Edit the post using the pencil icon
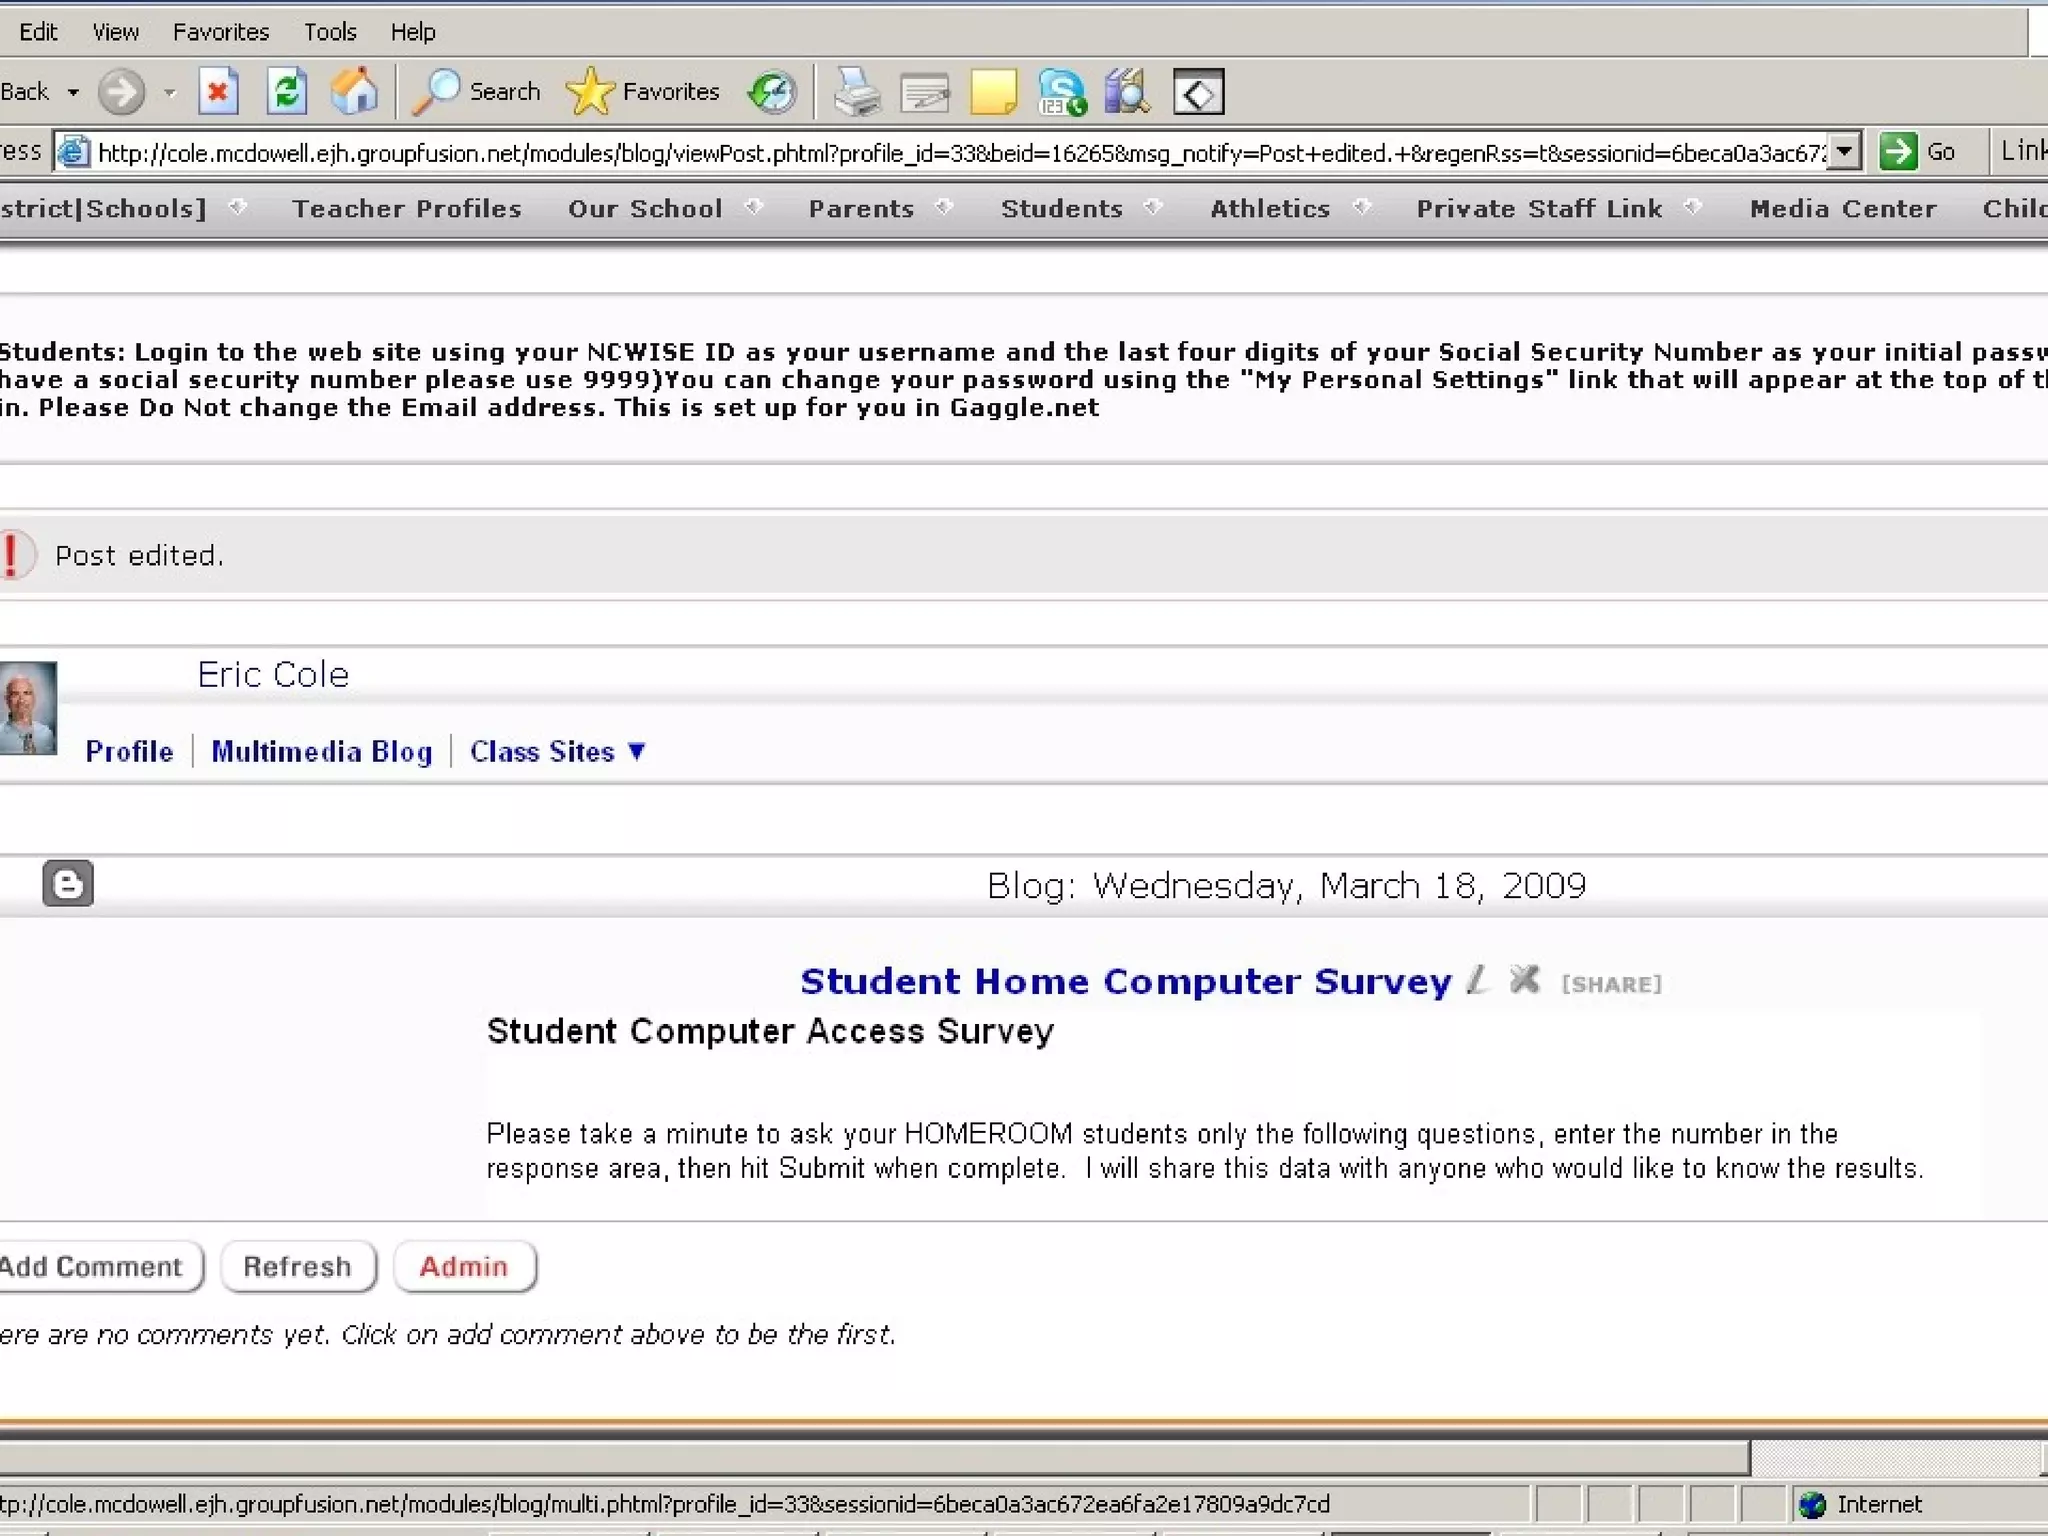 pos(1478,980)
